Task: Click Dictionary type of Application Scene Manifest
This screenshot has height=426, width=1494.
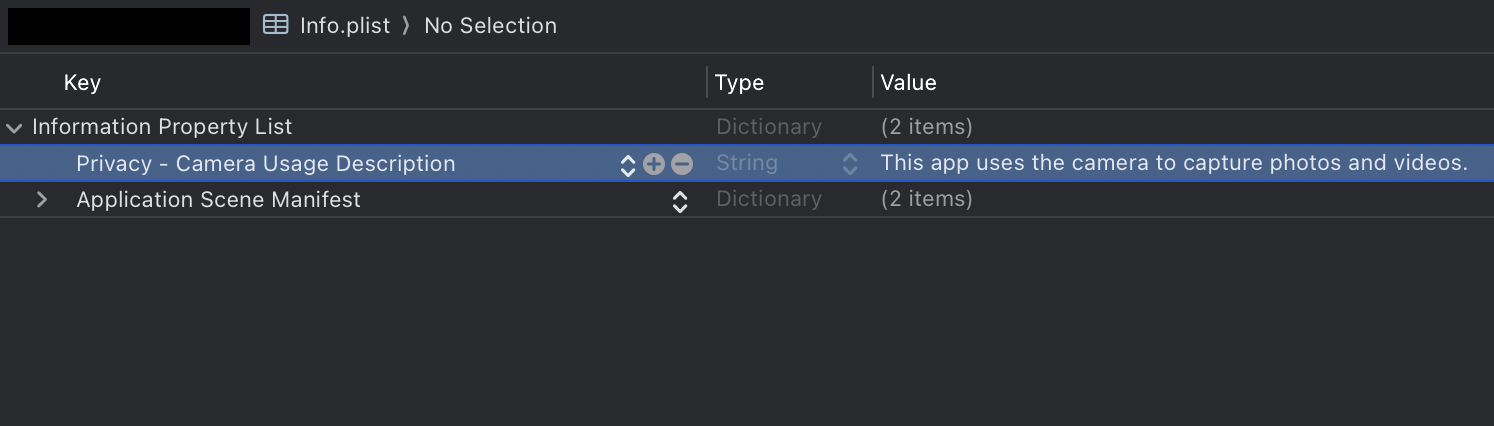Action: [768, 200]
